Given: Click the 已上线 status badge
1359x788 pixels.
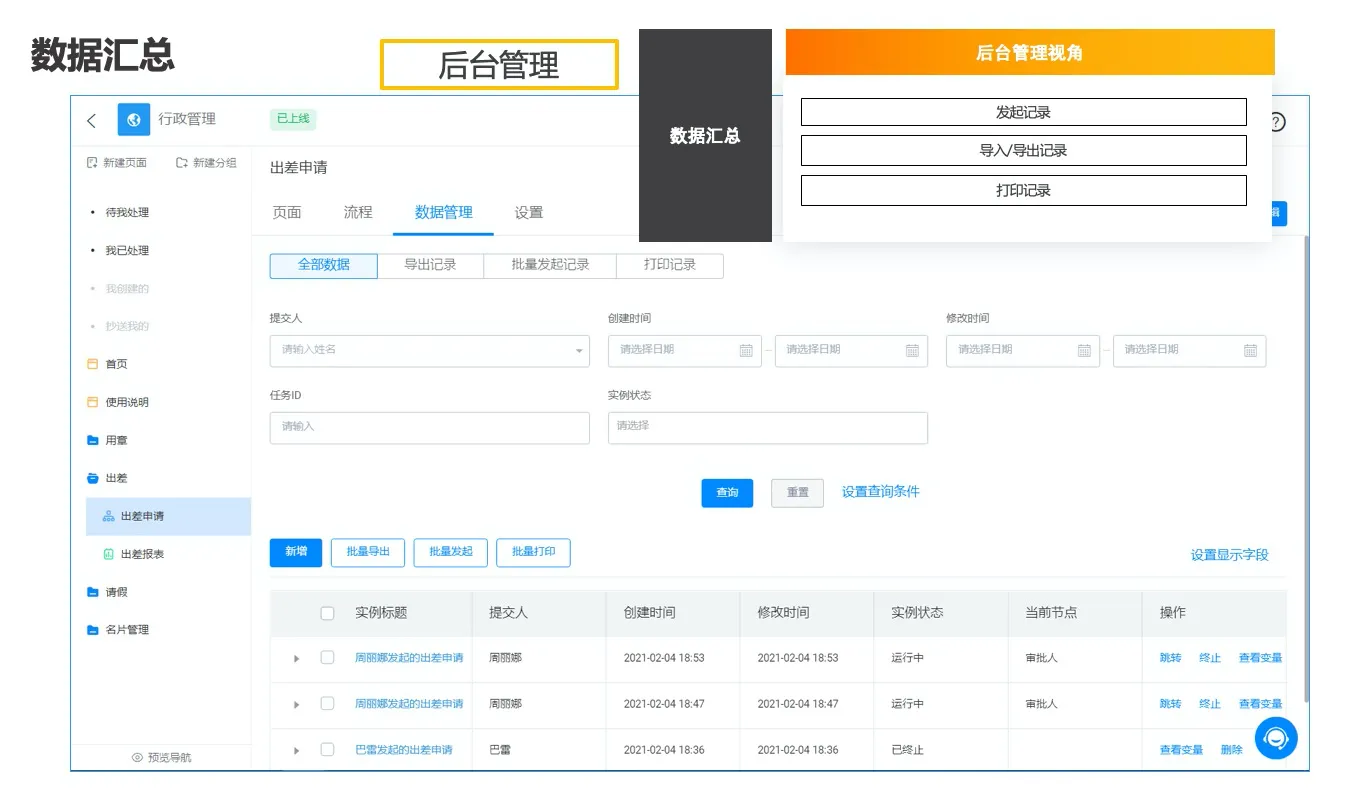Looking at the screenshot, I should (x=293, y=119).
